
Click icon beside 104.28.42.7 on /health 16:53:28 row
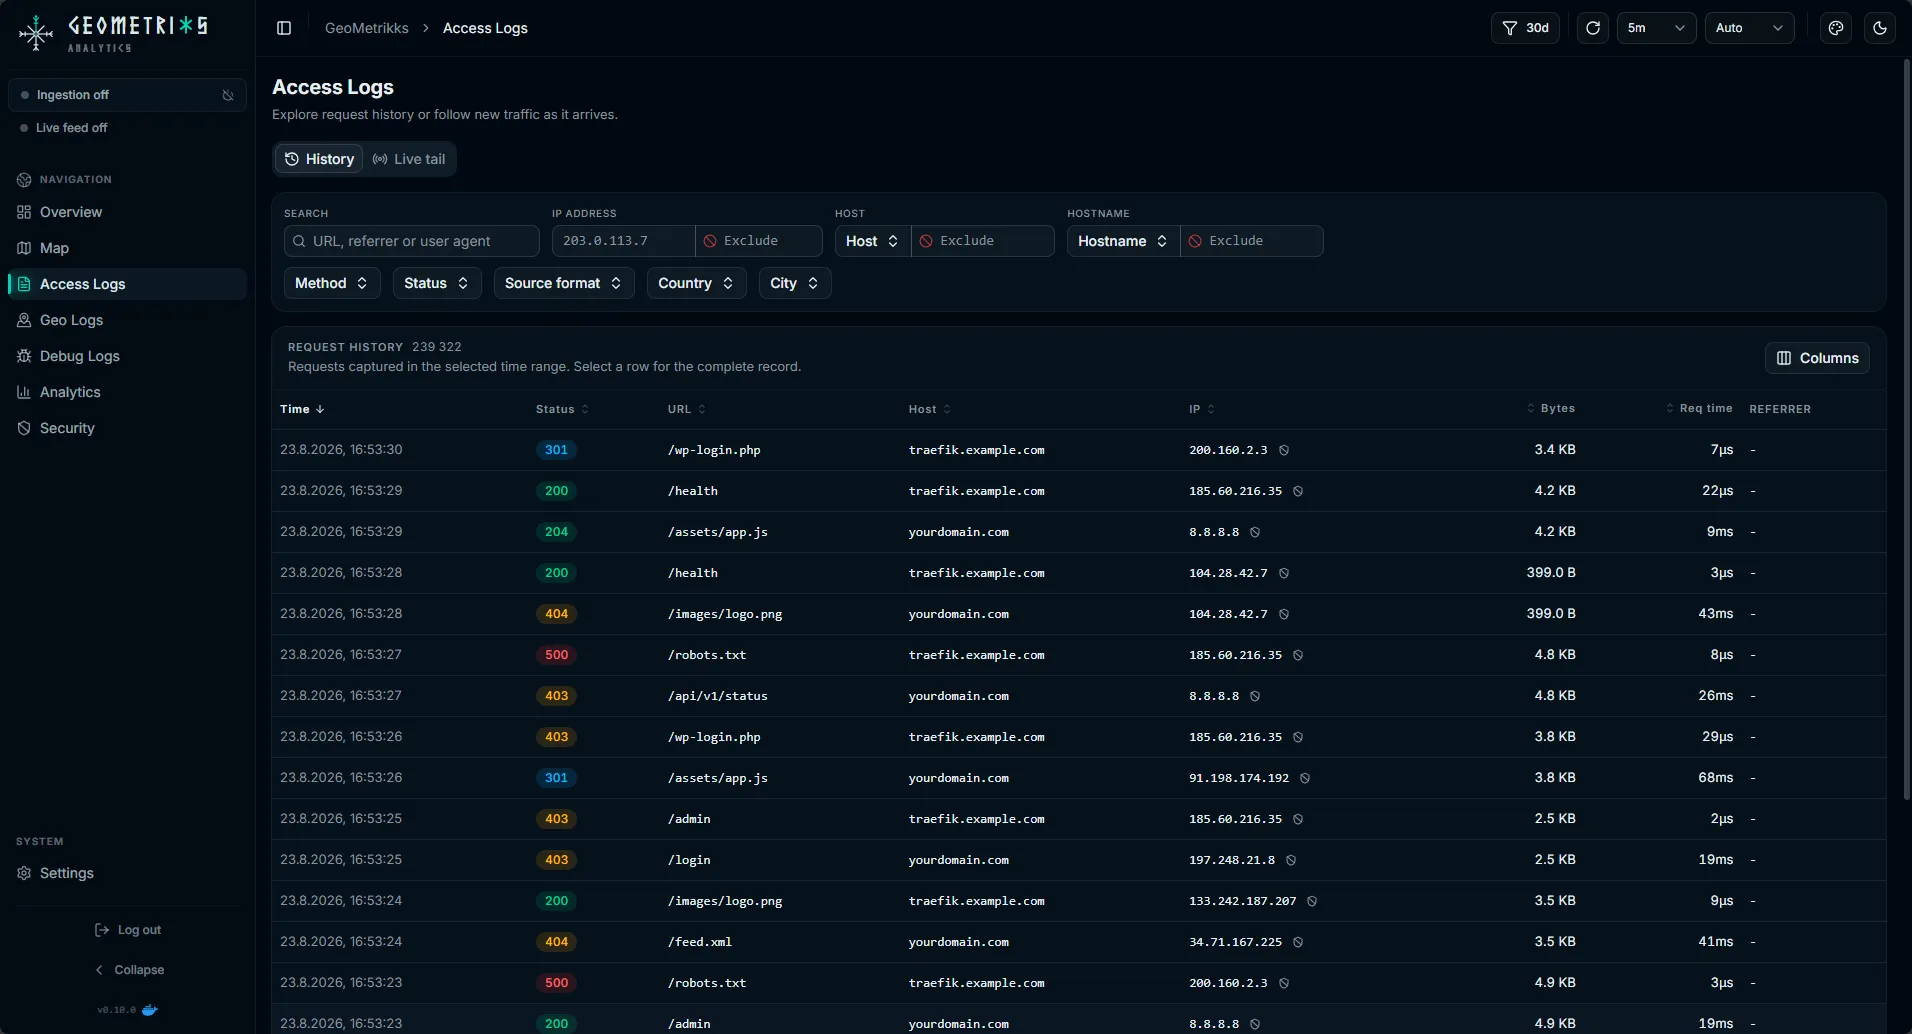[x=1284, y=573]
